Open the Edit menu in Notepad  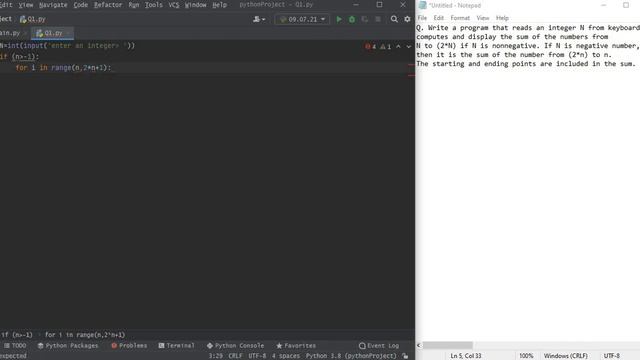(x=438, y=18)
